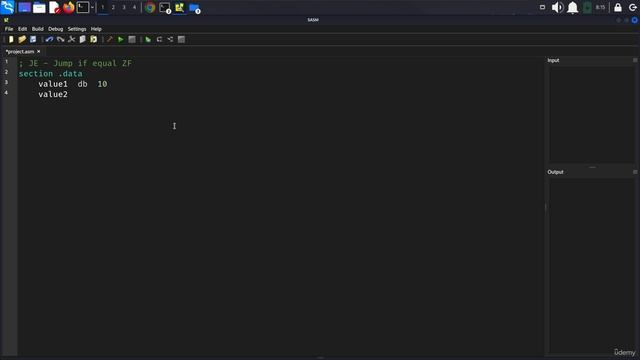Lock the screen with the padlock icon
The image size is (640, 360).
click(x=618, y=7)
